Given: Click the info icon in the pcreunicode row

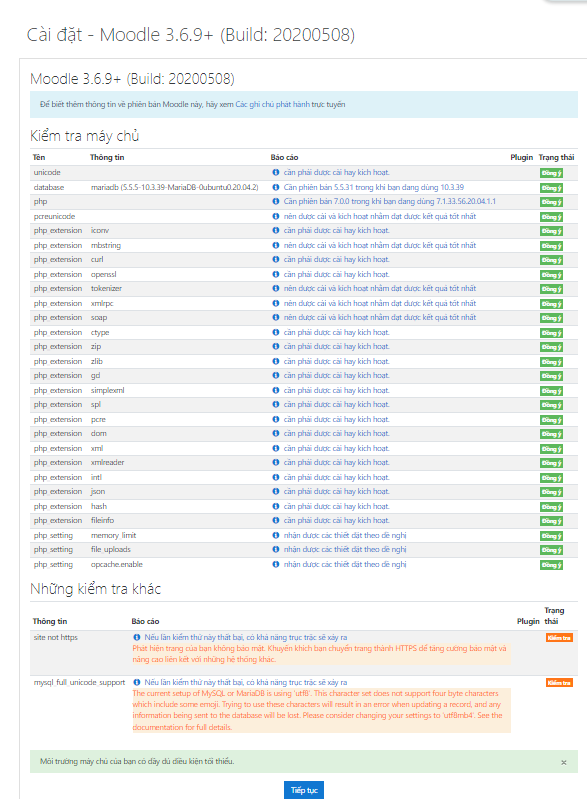Looking at the screenshot, I should 276,216.
